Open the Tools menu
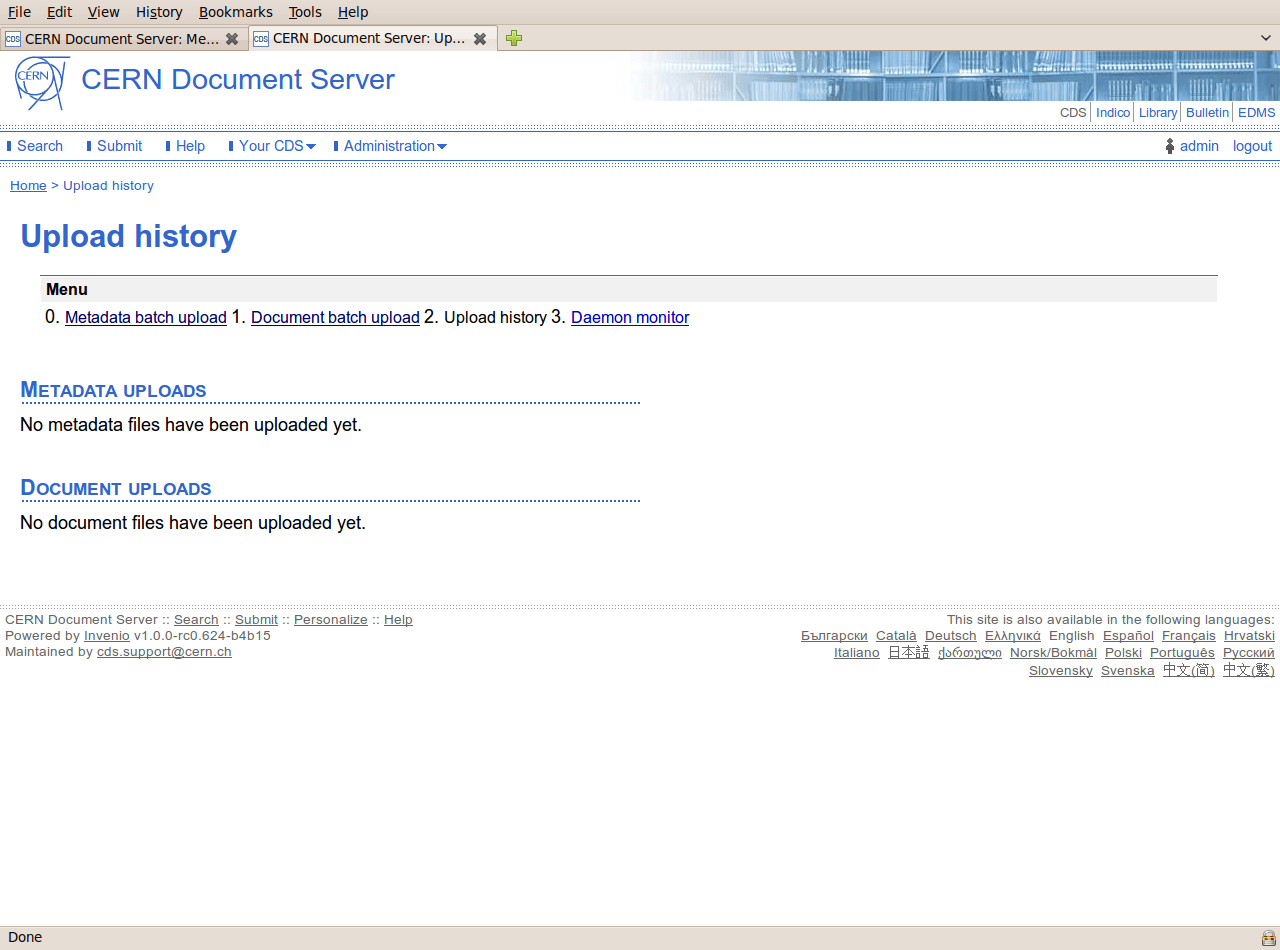The width and height of the screenshot is (1280, 950). [x=305, y=12]
